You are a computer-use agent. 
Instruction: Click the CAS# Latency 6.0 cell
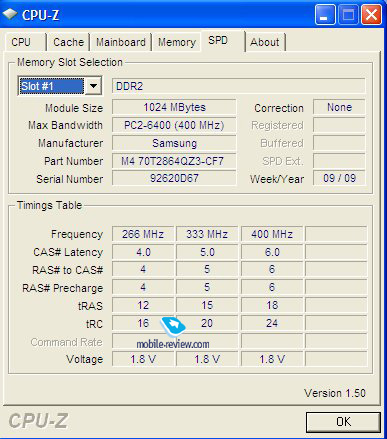272,252
